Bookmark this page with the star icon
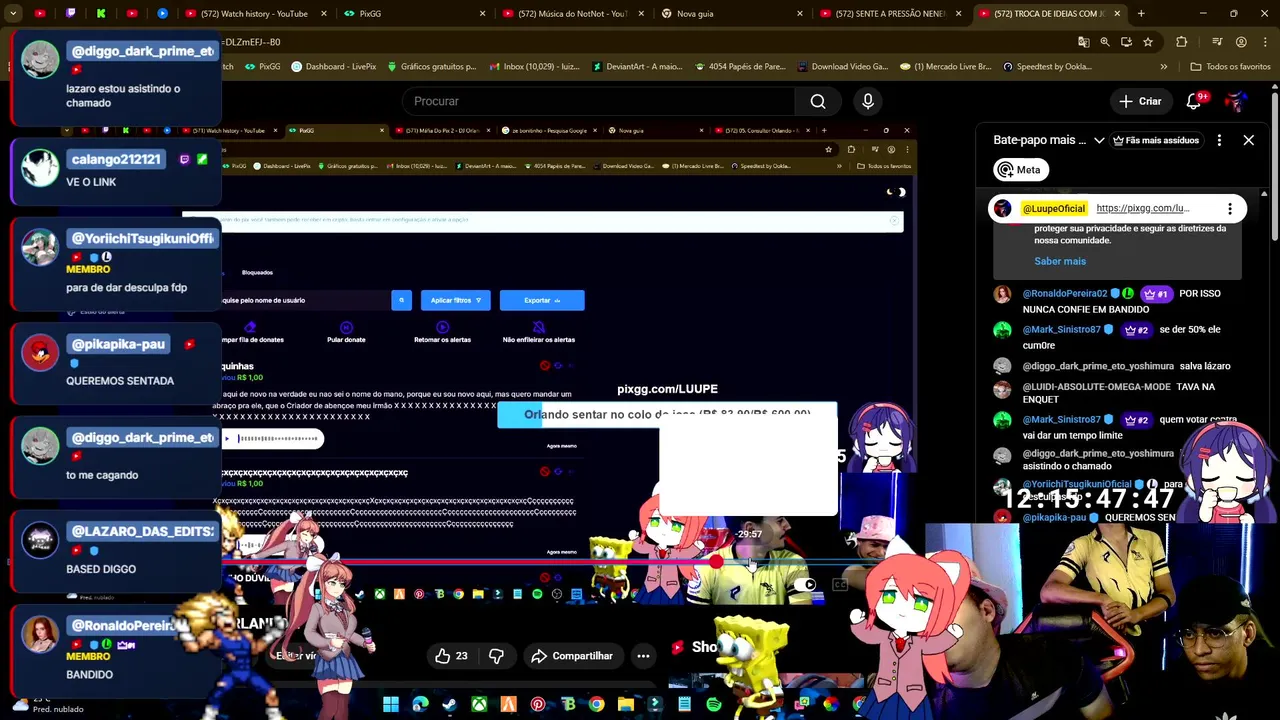 tap(1148, 42)
